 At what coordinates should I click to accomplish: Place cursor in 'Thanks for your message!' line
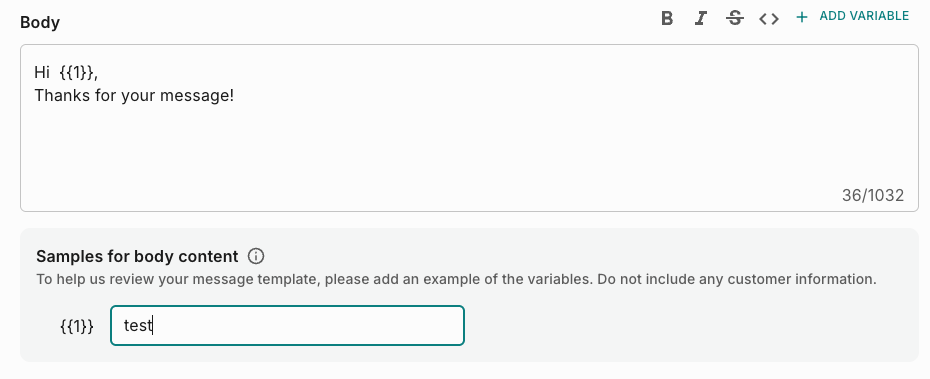[x=134, y=95]
